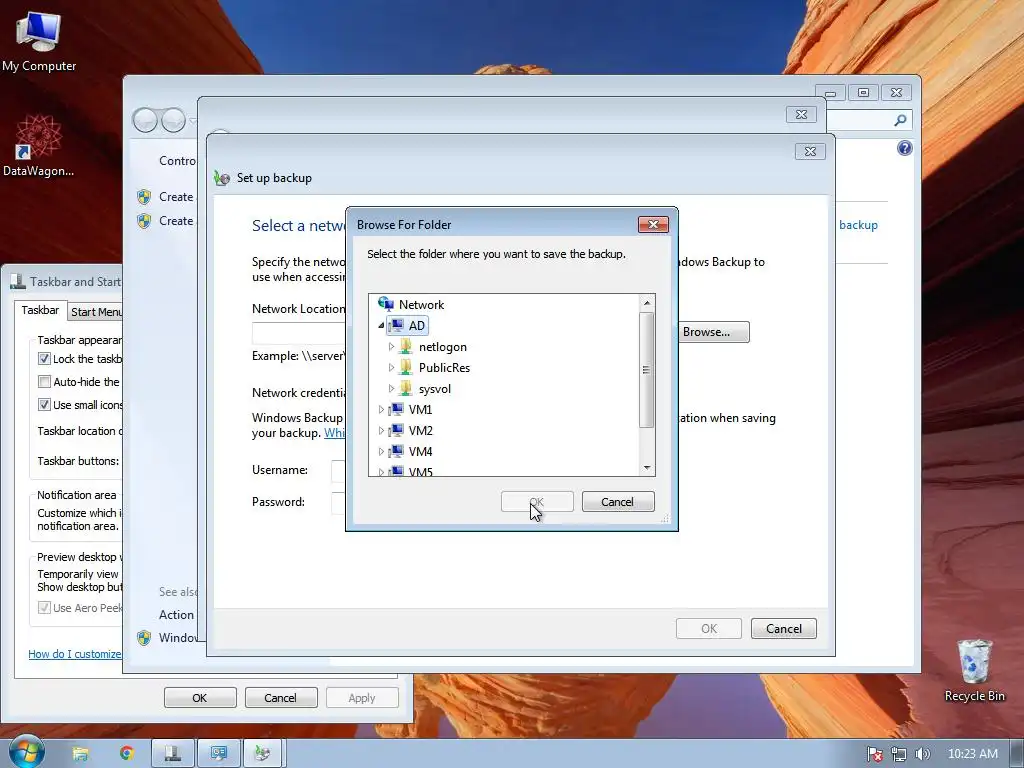Open Windows Explorer from the taskbar
This screenshot has height=768, width=1024.
(80, 754)
